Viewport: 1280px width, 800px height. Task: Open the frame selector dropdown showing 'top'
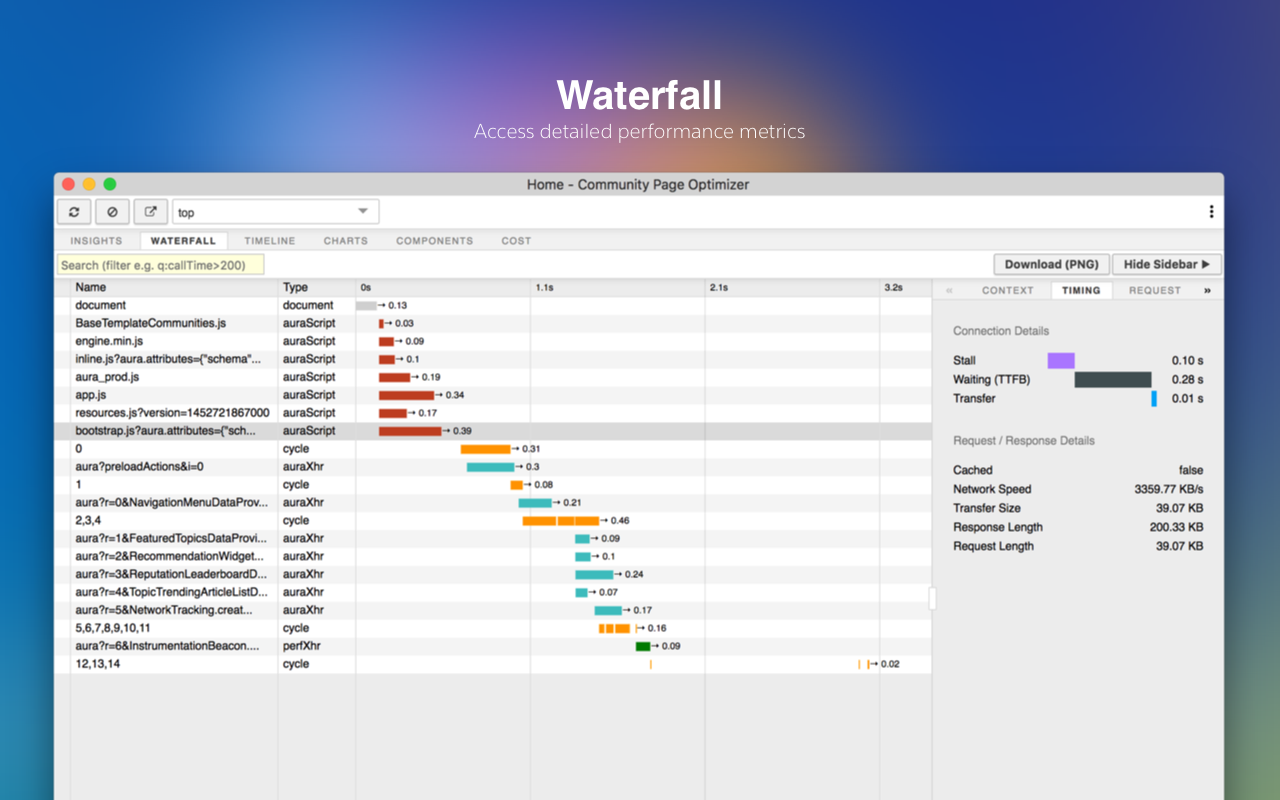pyautogui.click(x=275, y=211)
